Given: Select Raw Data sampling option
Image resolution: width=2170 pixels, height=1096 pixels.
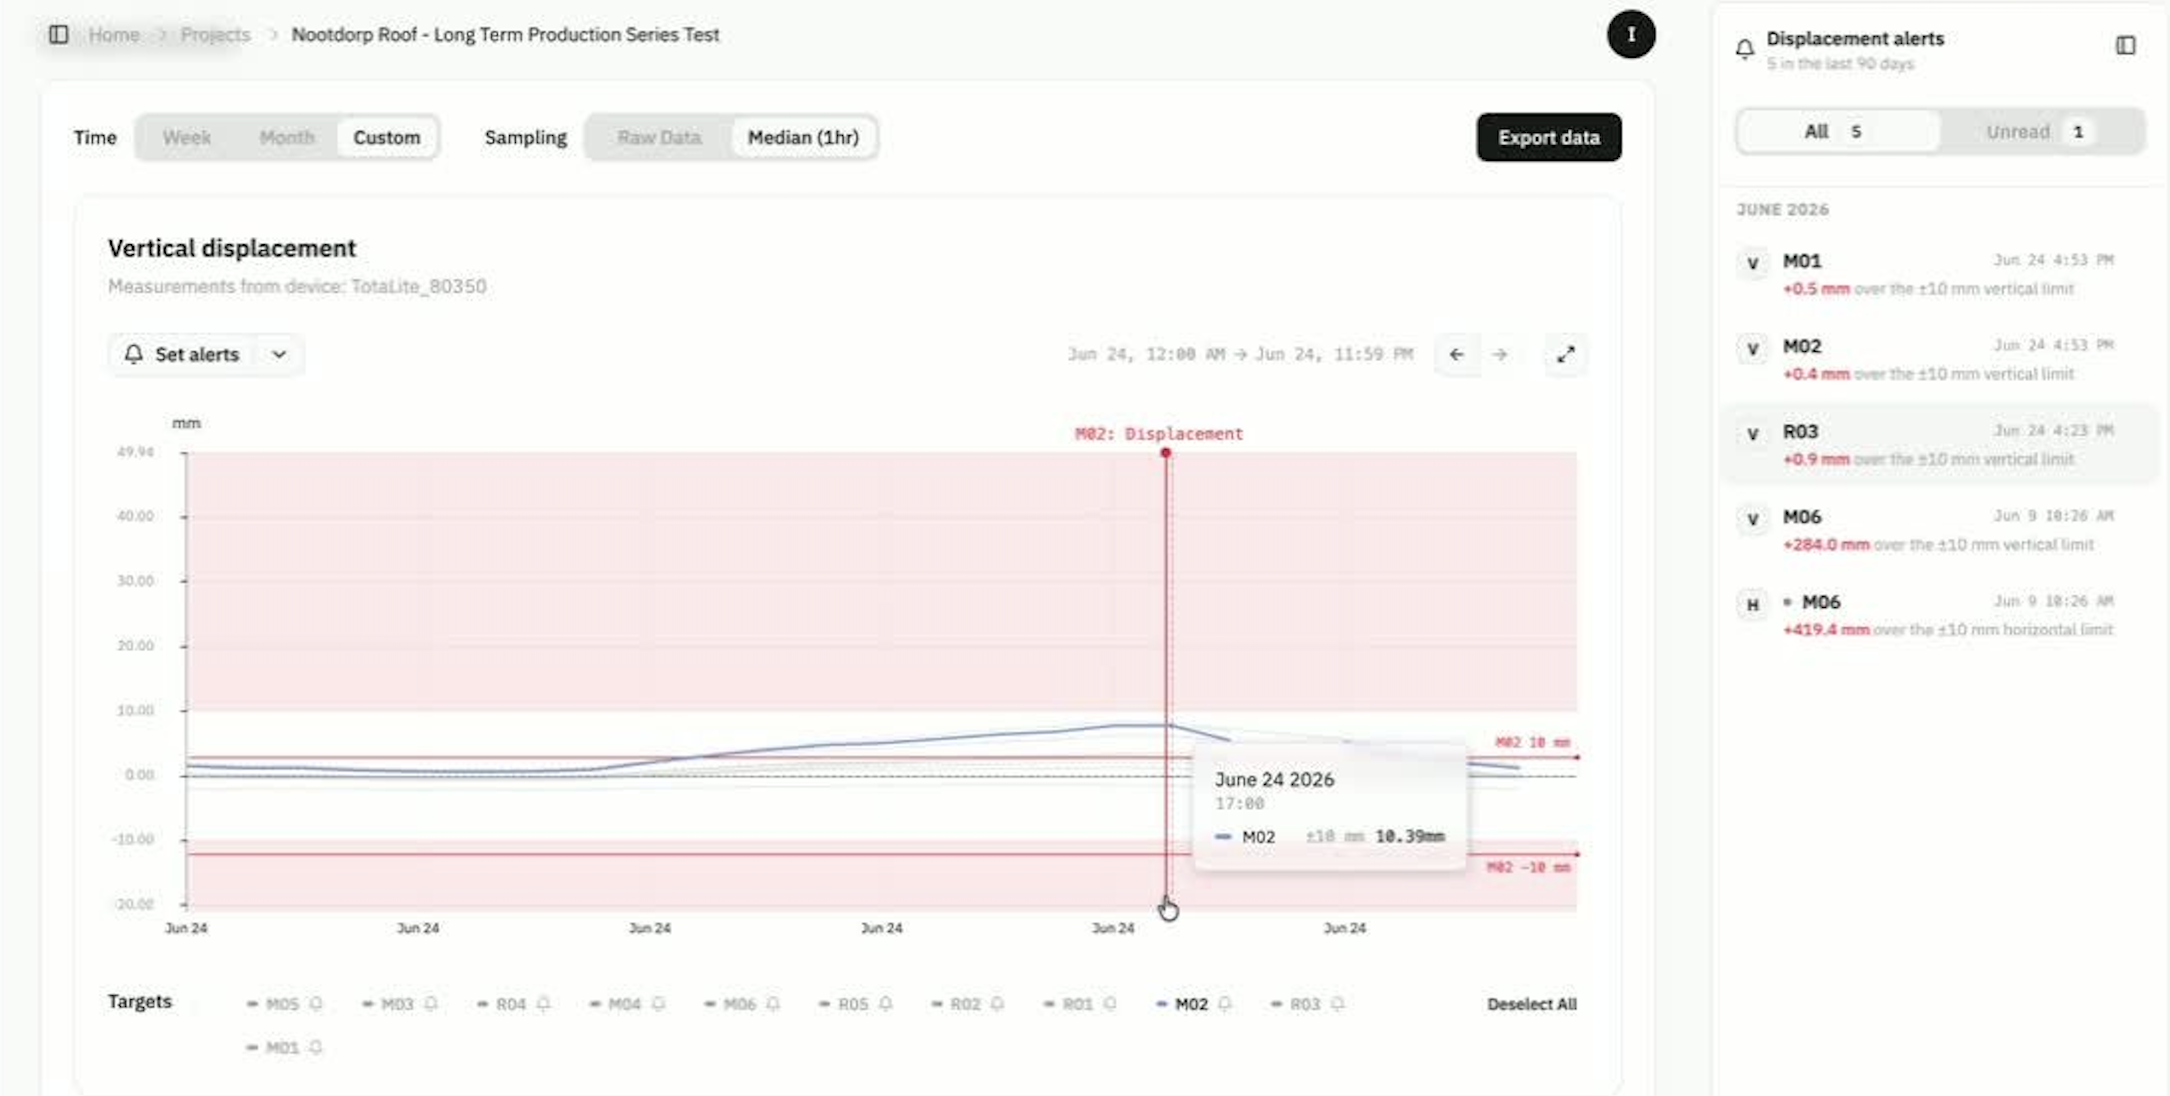Looking at the screenshot, I should 659,138.
